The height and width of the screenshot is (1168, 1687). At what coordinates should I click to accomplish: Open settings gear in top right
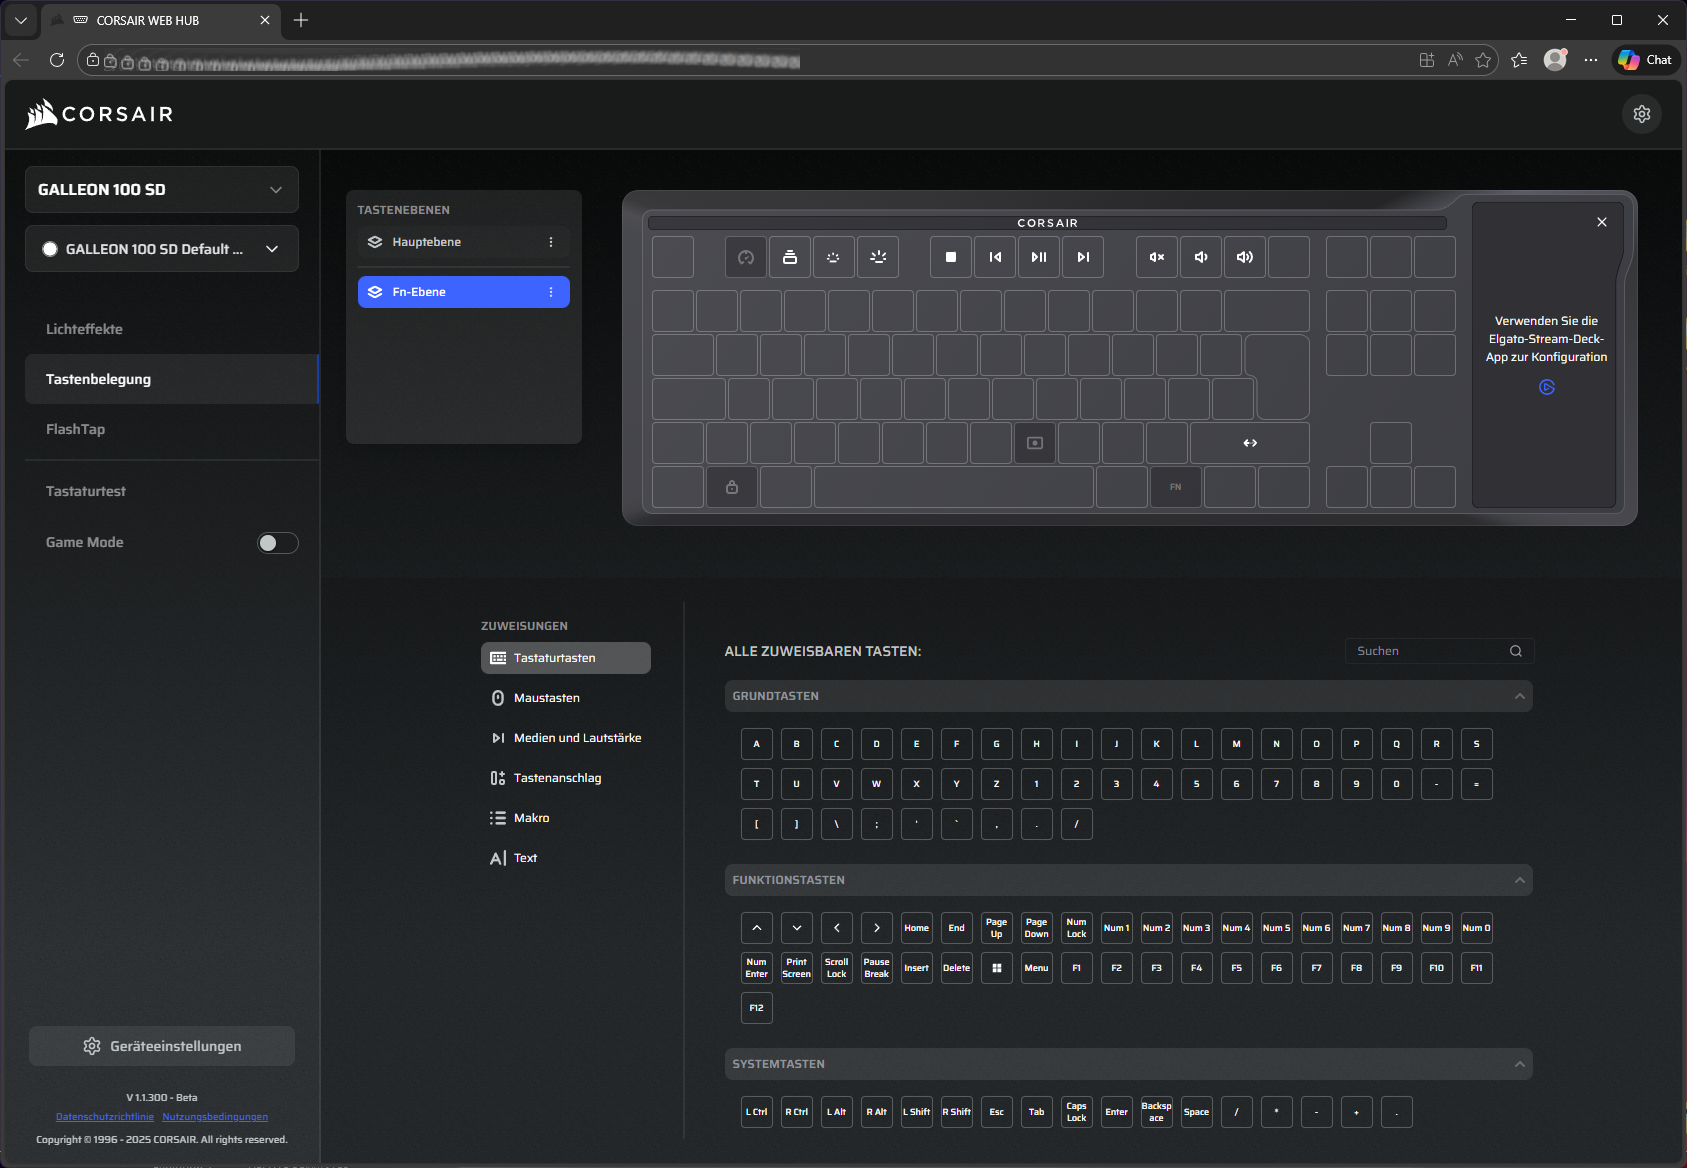tap(1642, 114)
